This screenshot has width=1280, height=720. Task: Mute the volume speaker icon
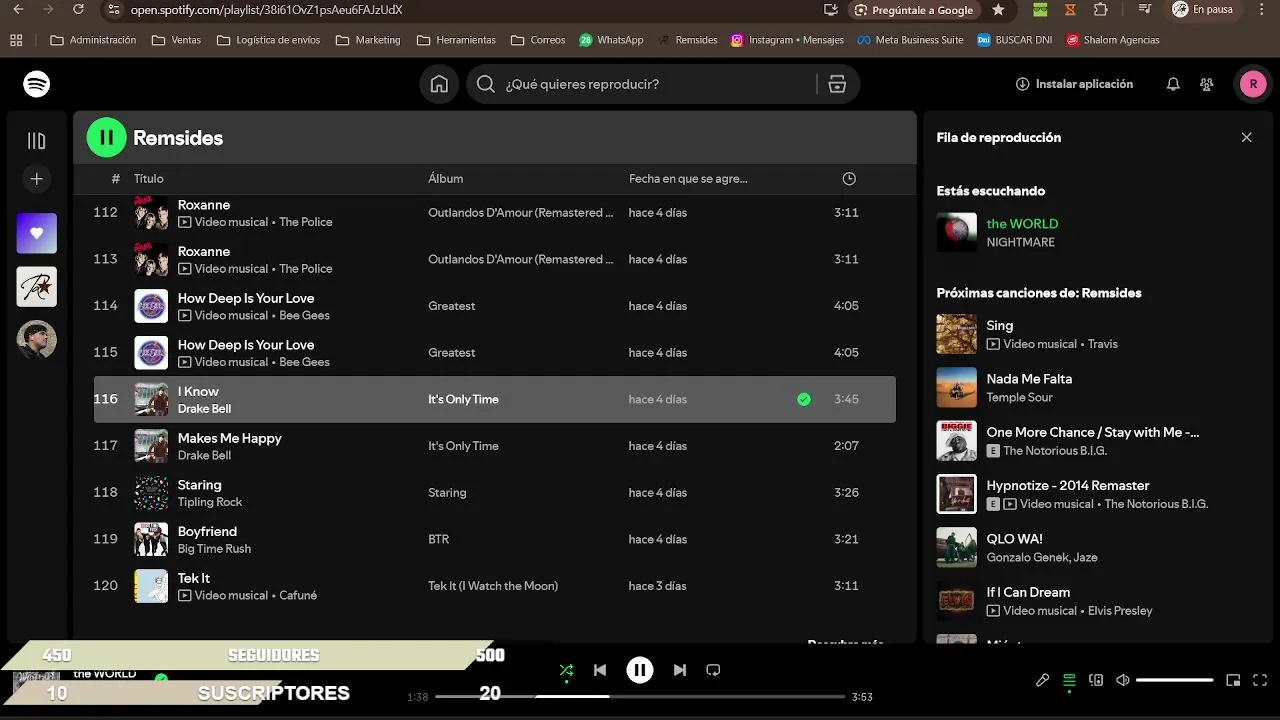tap(1123, 680)
